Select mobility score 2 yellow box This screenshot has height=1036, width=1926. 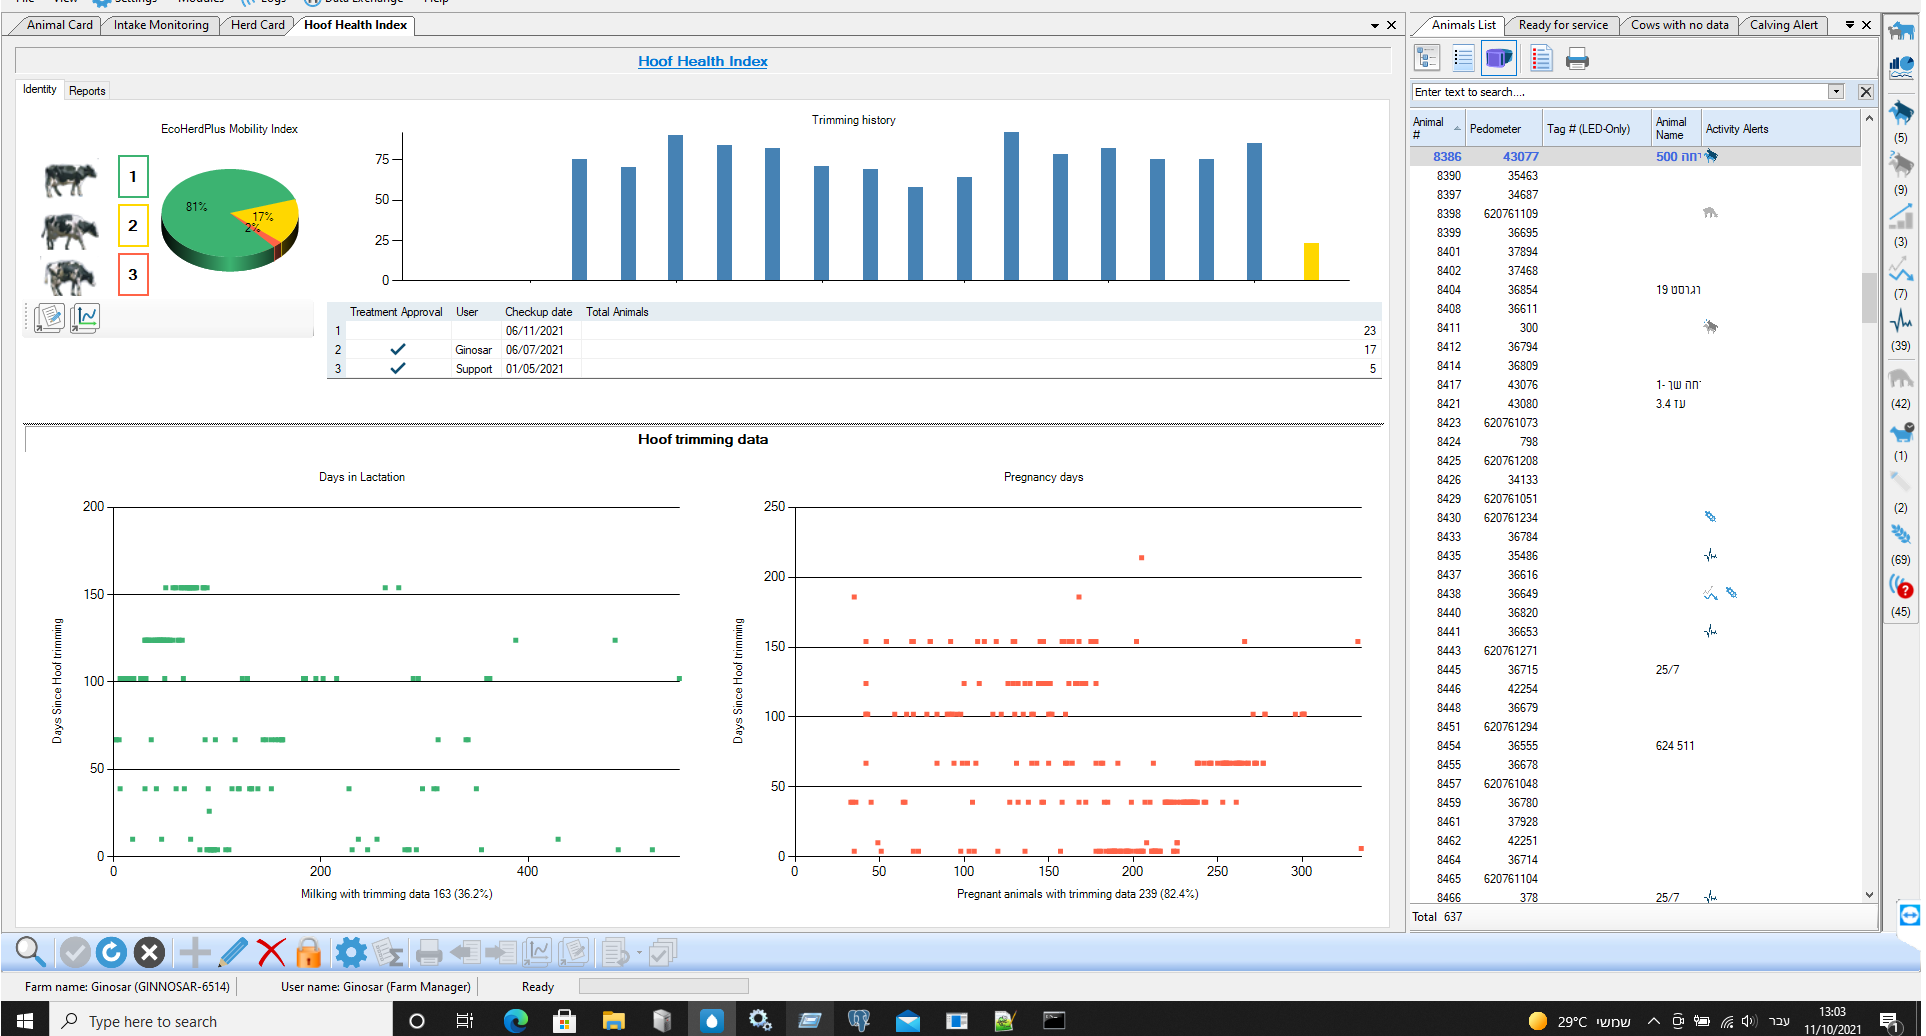[x=133, y=226]
